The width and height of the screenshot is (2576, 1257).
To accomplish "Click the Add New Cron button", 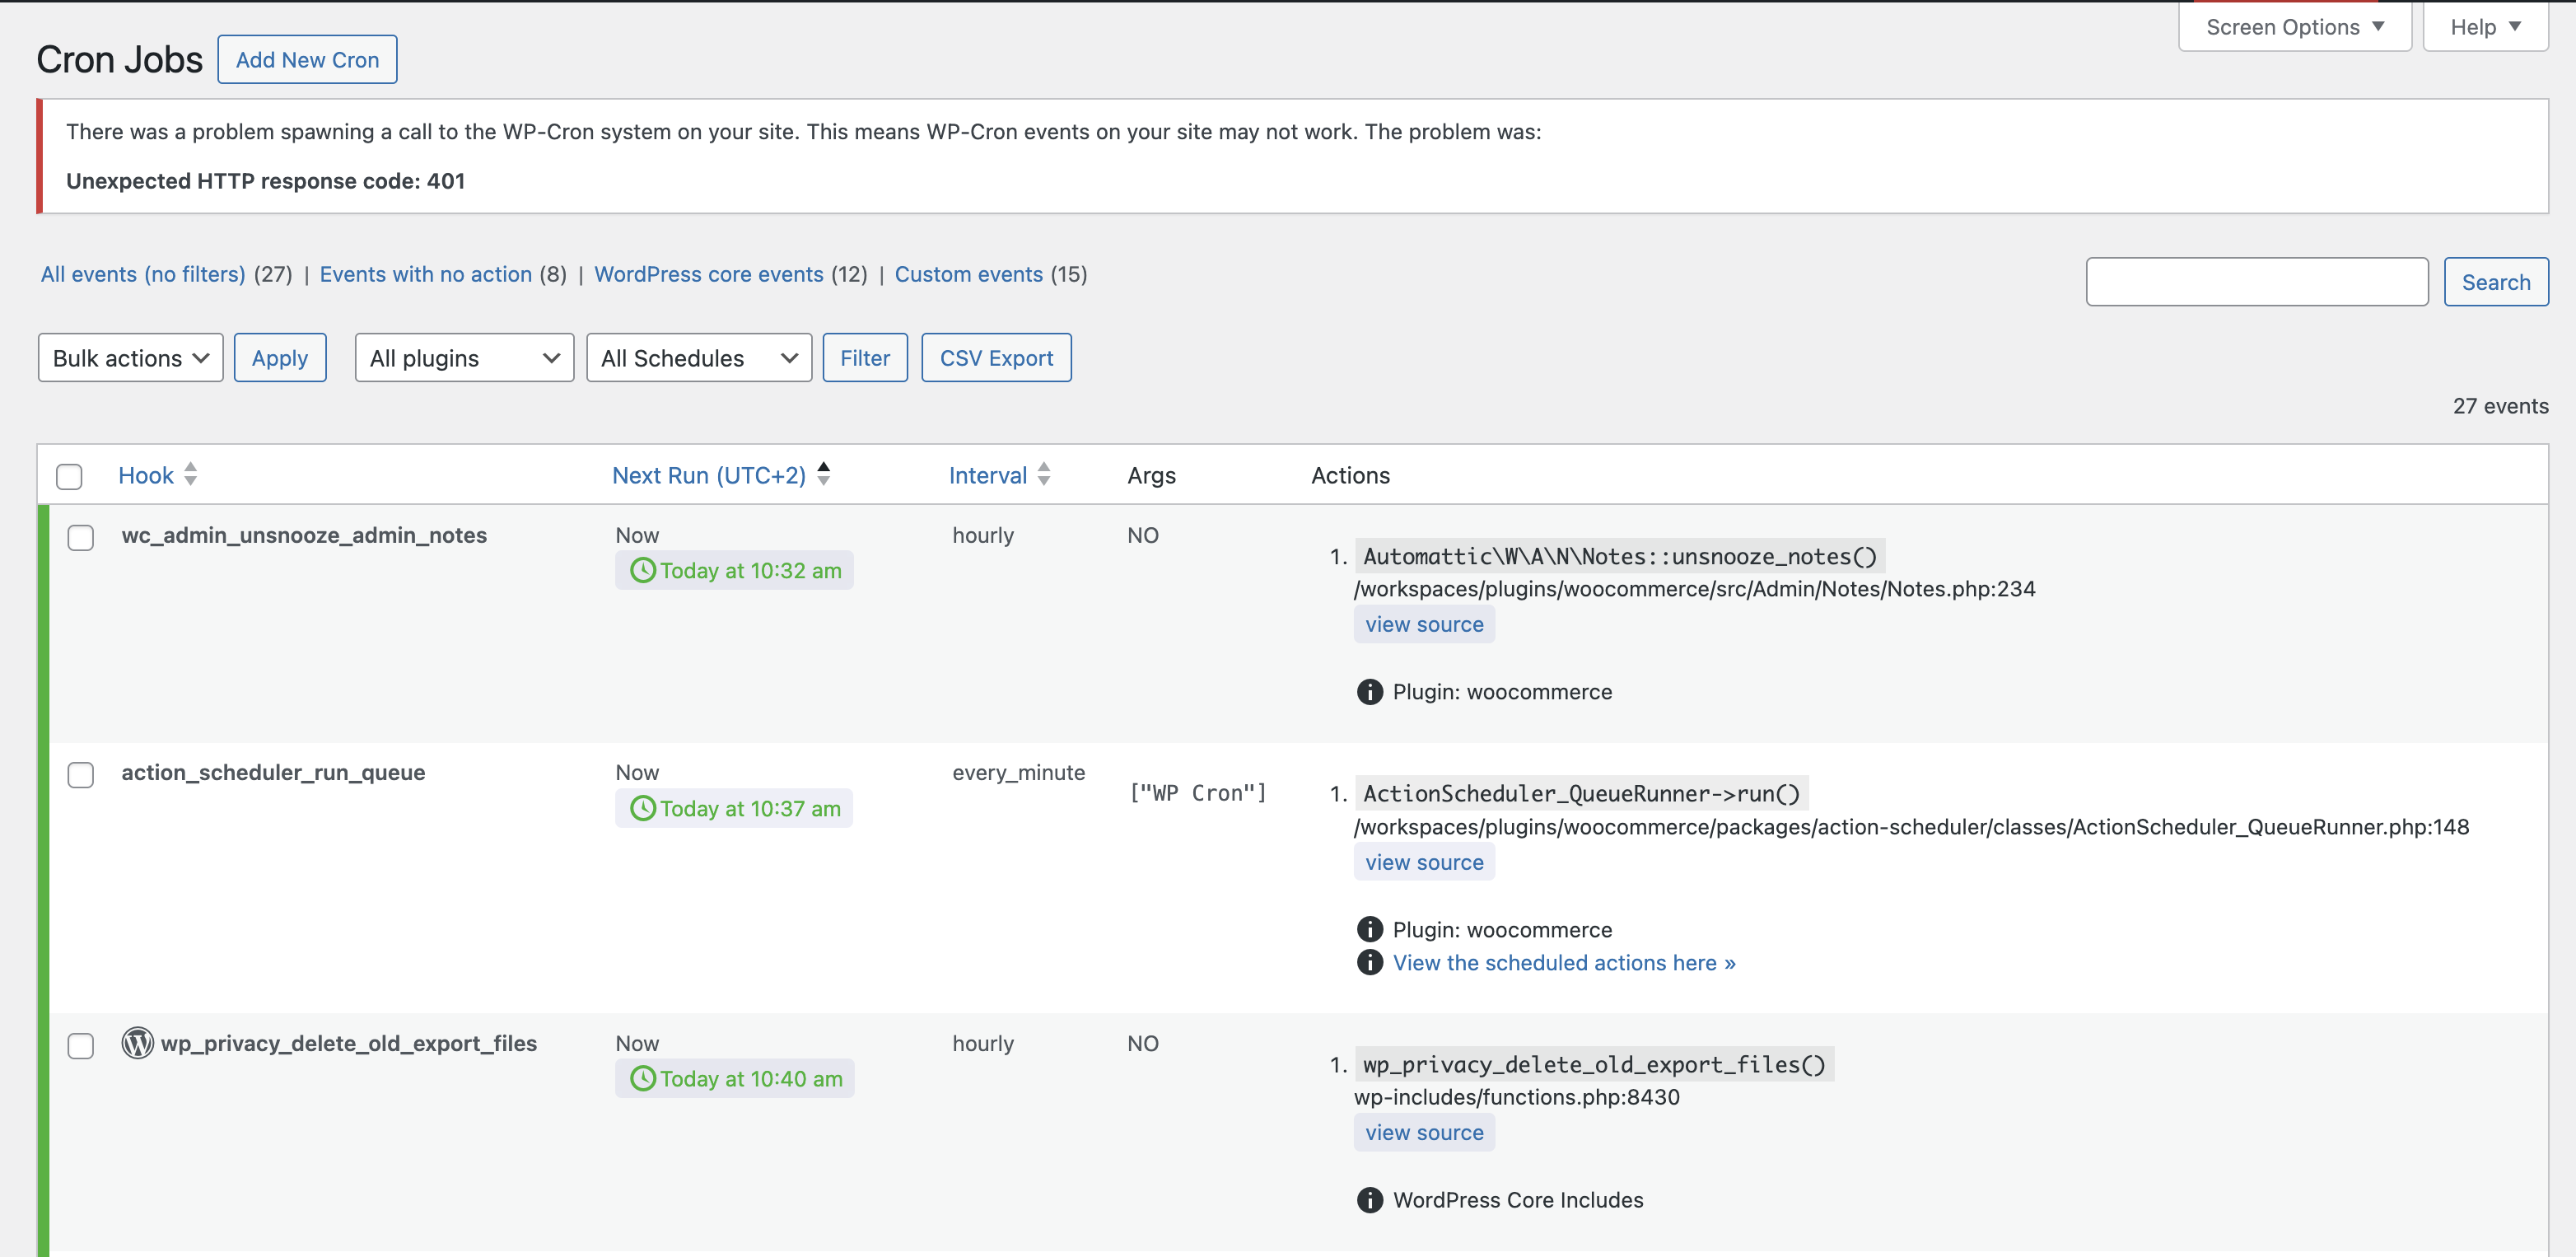I will [x=307, y=60].
